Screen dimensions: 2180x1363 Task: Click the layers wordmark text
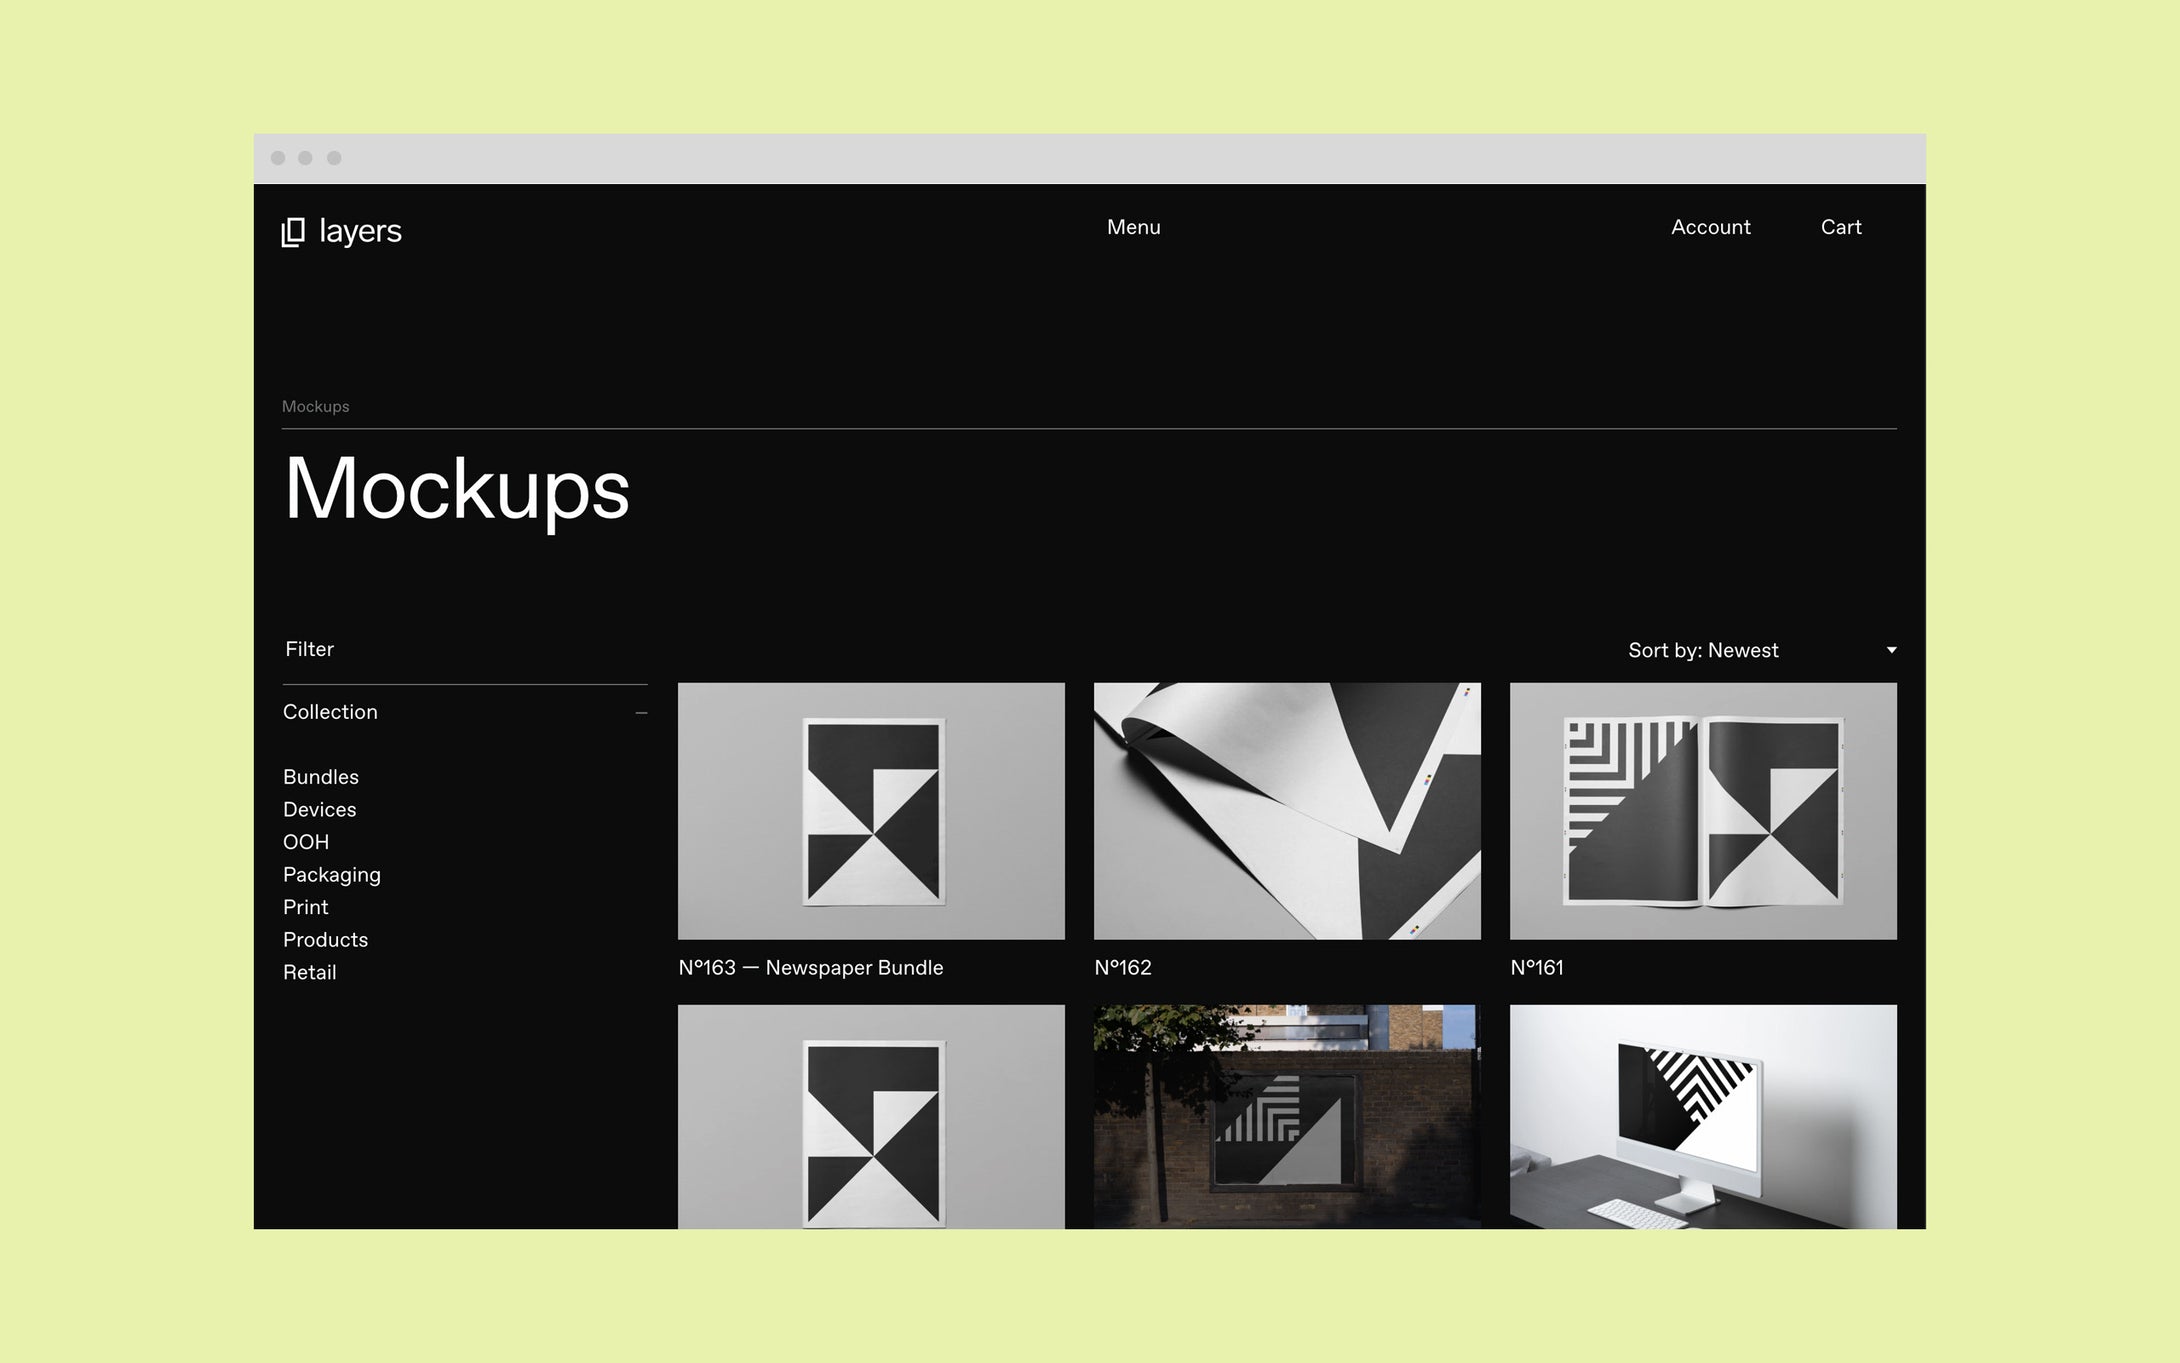click(x=360, y=232)
